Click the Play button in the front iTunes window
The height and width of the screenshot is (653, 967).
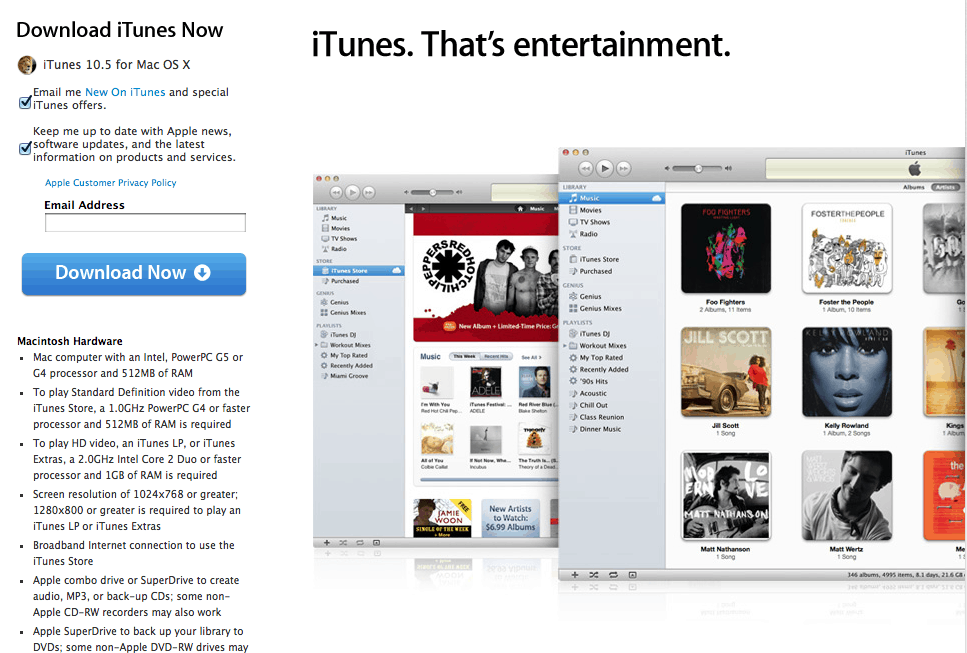(x=605, y=168)
